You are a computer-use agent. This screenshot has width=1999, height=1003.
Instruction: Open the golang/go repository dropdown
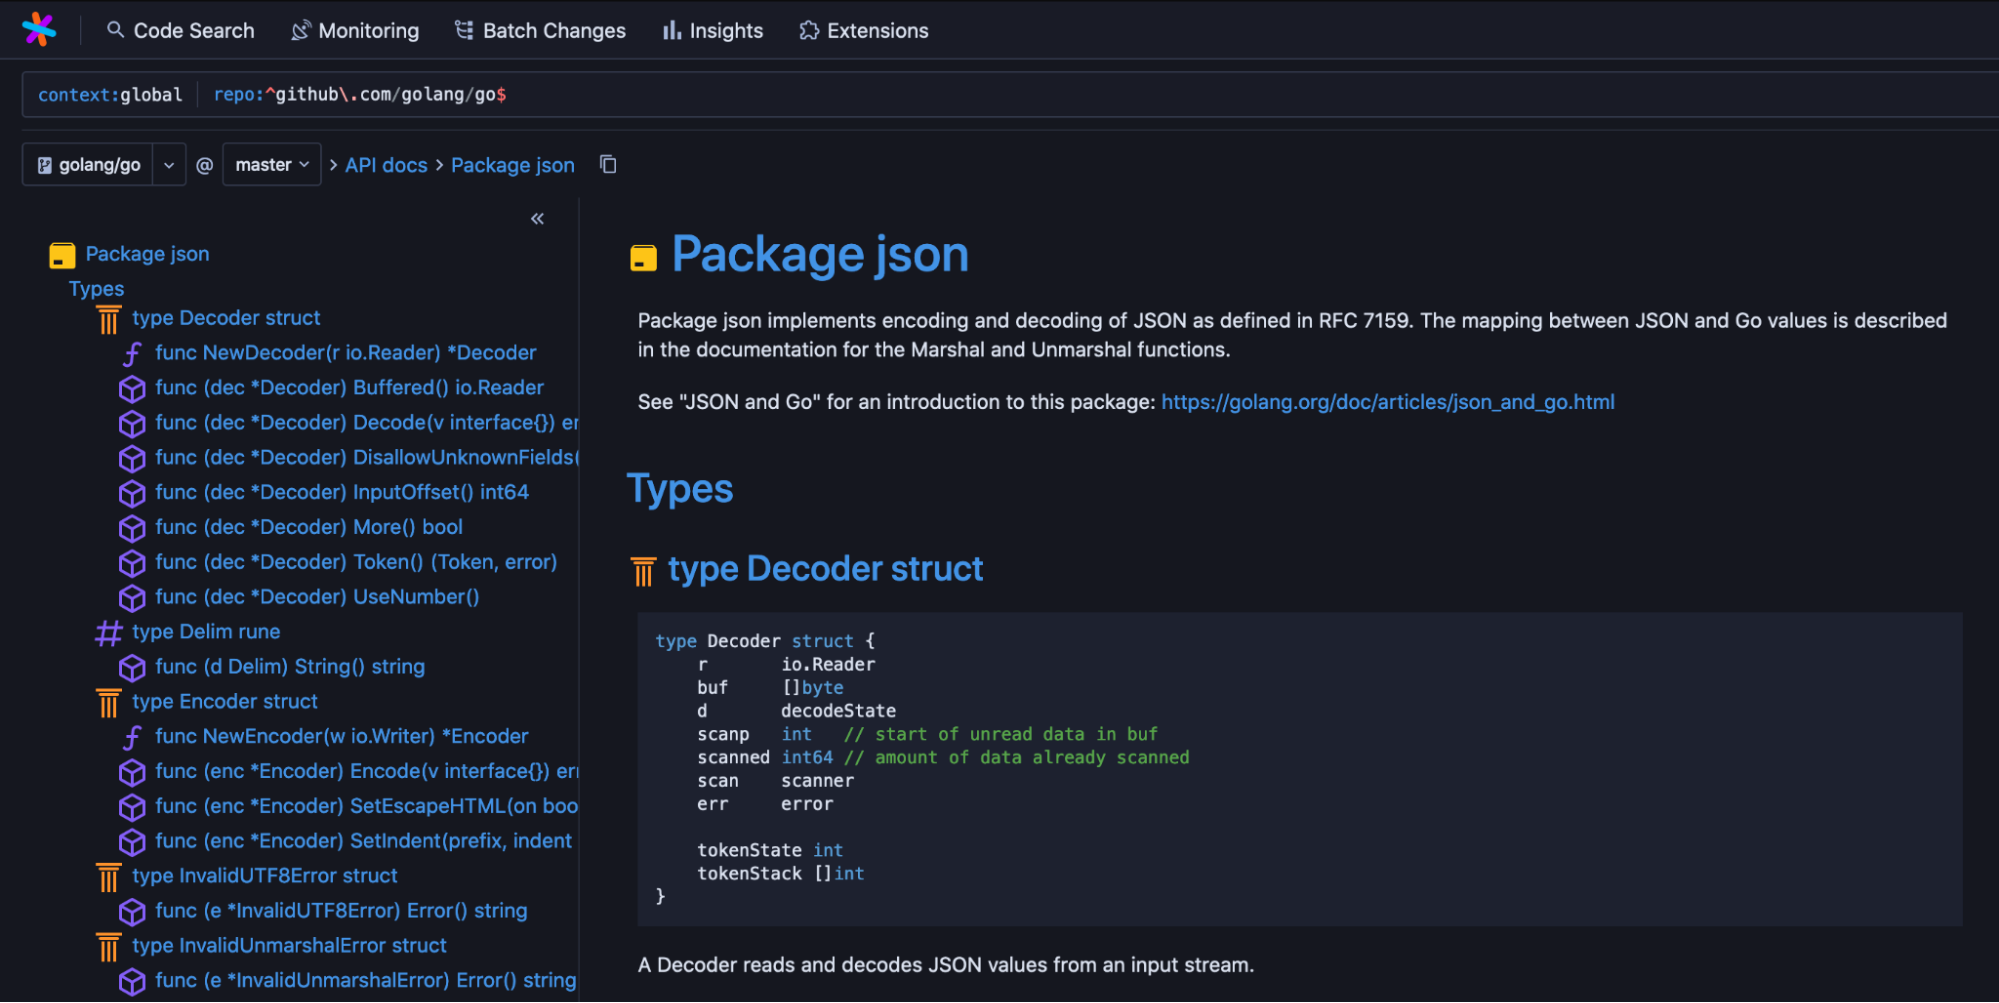click(x=168, y=164)
